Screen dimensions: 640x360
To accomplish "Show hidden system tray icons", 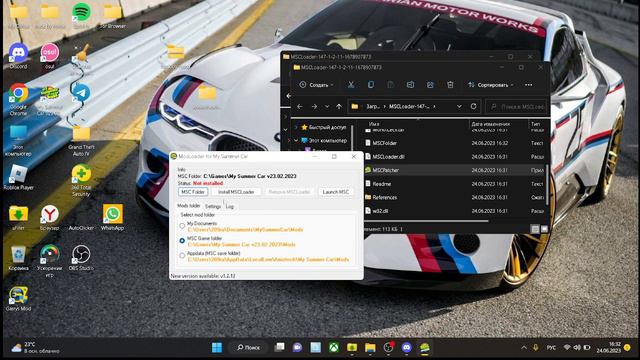I will [x=524, y=347].
